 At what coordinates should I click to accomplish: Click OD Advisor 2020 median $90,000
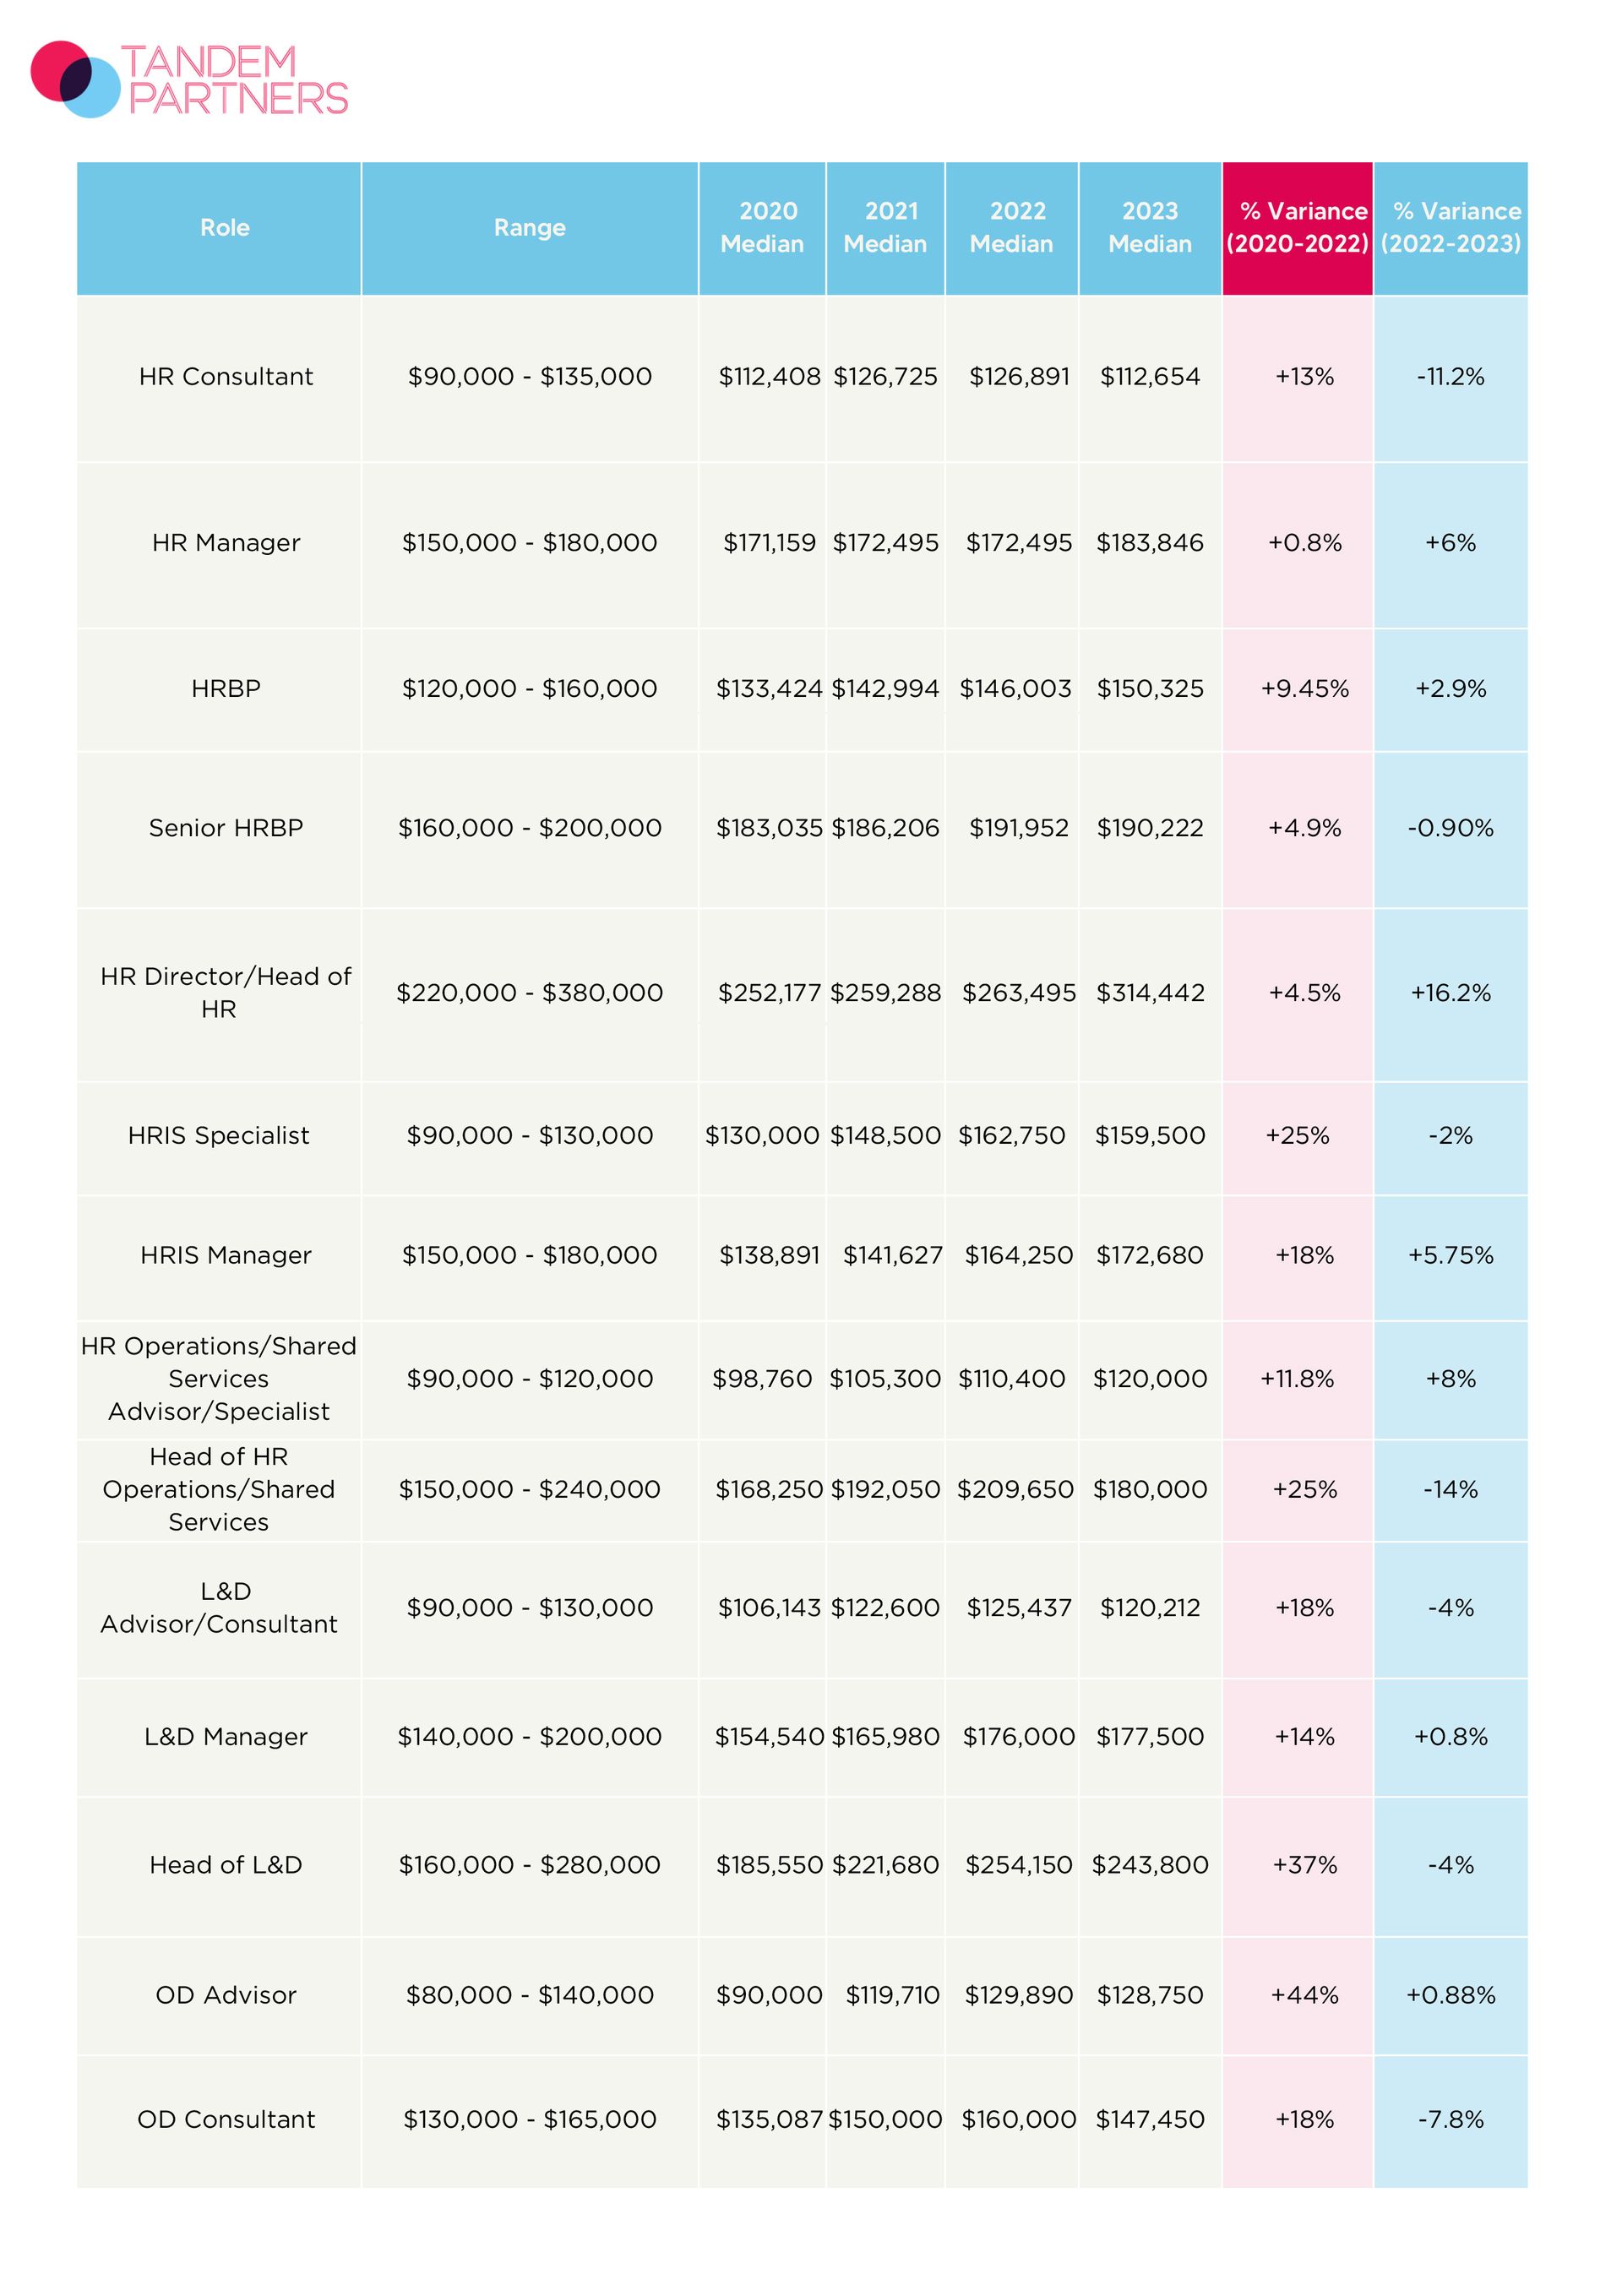(769, 1996)
